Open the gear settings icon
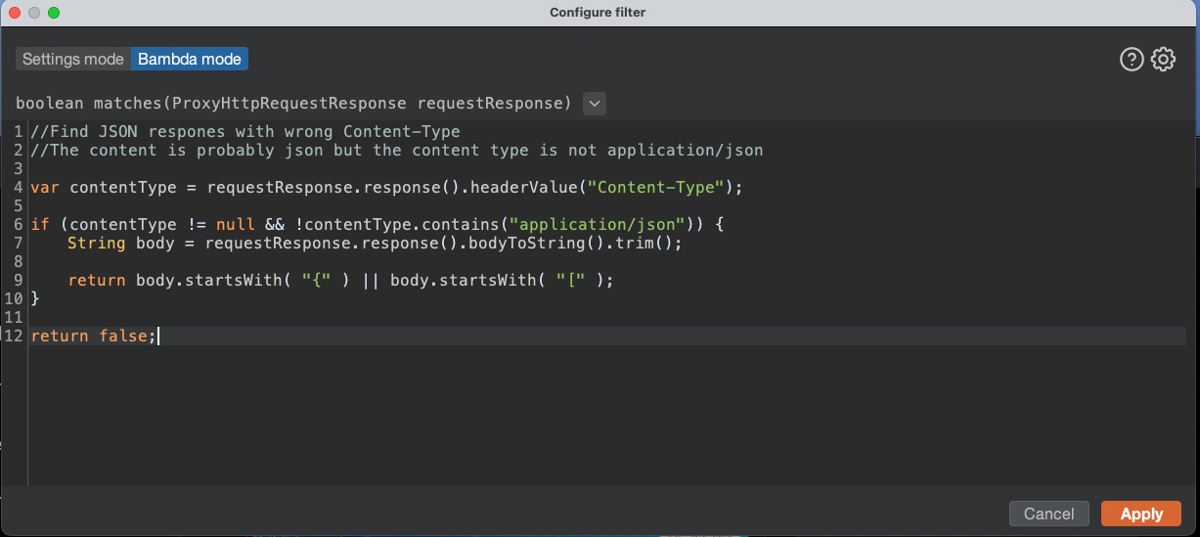Screen dimensions: 1200x537 (1163, 60)
